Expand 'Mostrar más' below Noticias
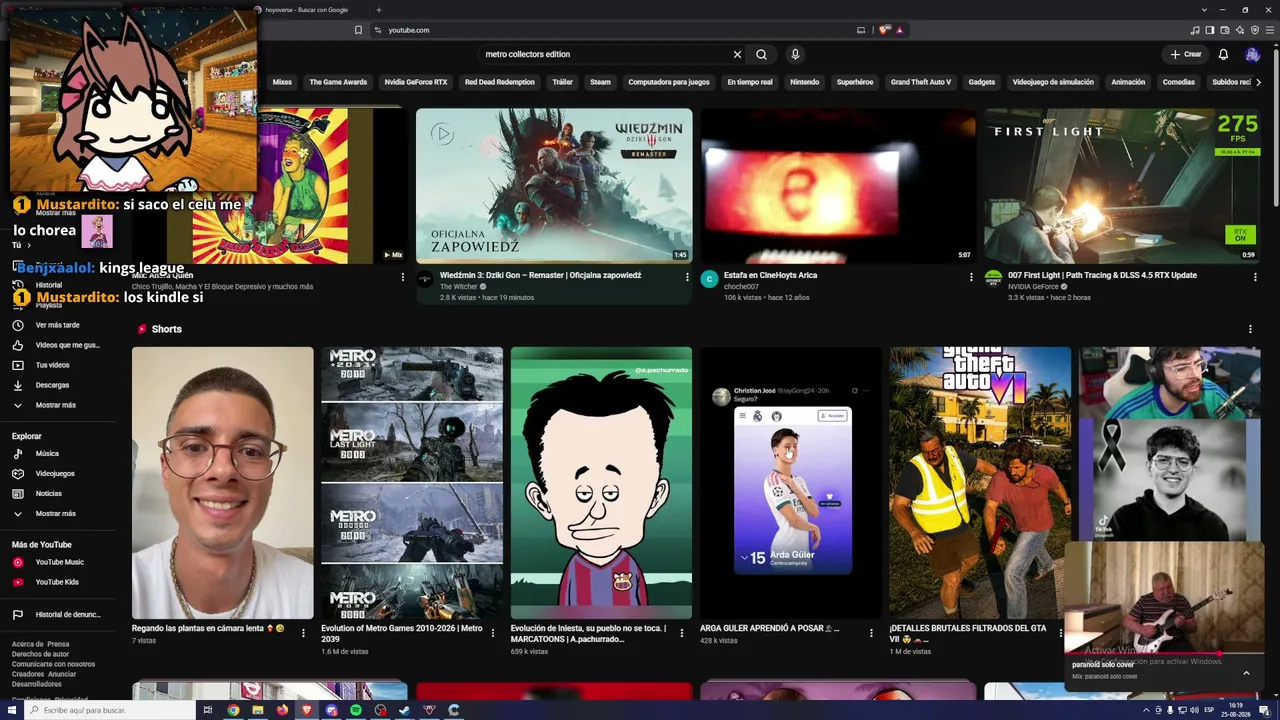Screen dimensions: 1280x720 [x=58, y=514]
